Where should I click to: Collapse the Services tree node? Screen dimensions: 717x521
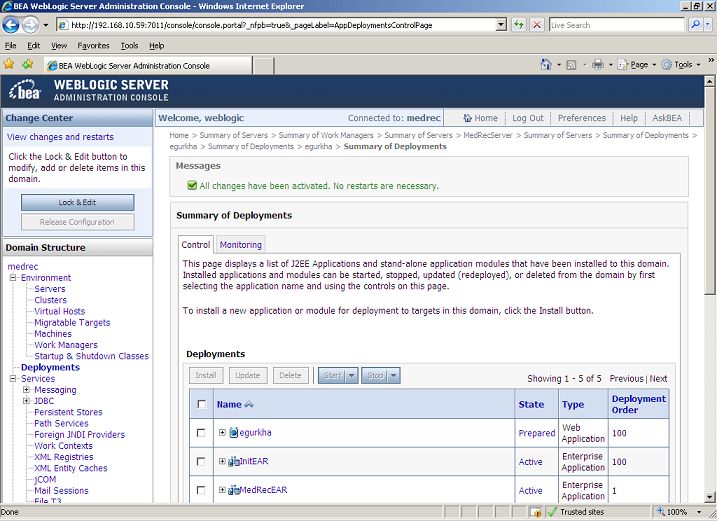point(13,378)
